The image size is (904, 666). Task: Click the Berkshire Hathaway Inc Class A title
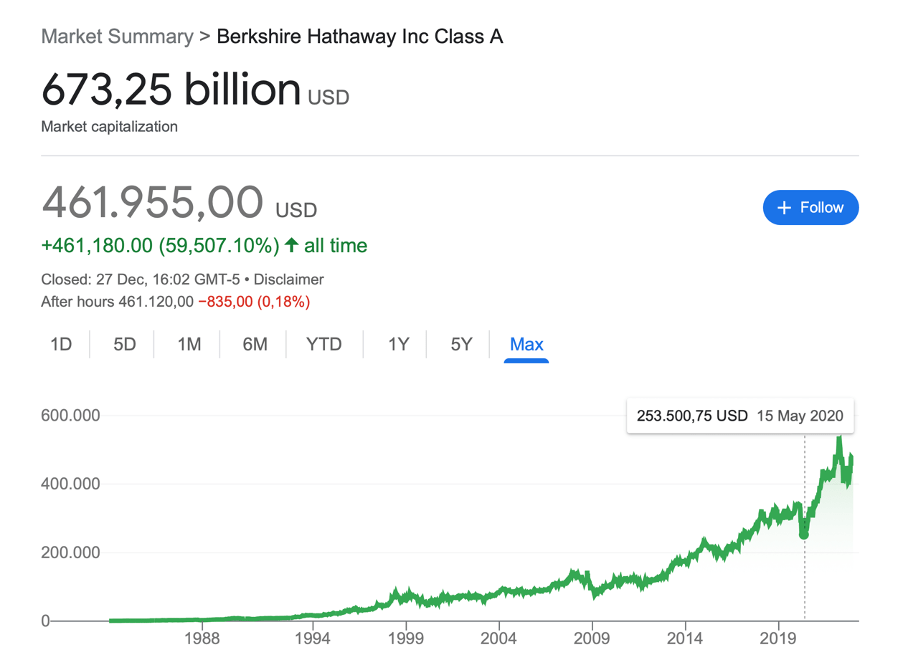click(360, 36)
